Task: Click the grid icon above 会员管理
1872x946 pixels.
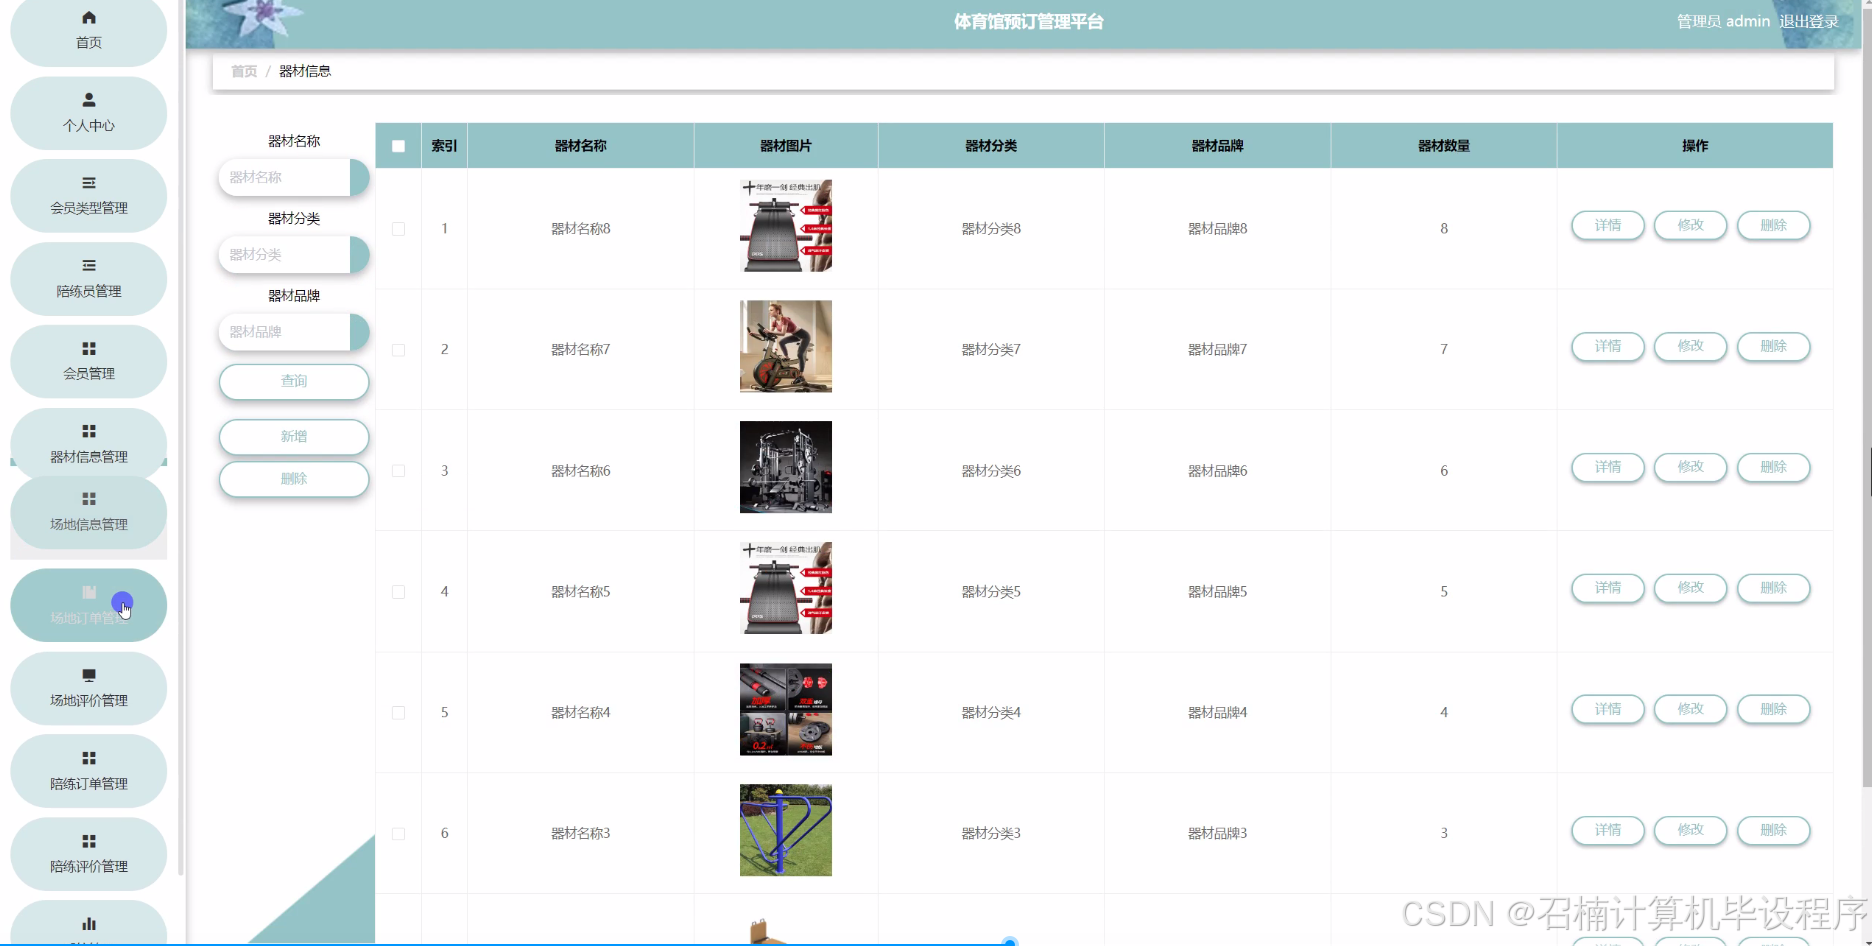Action: 89,349
